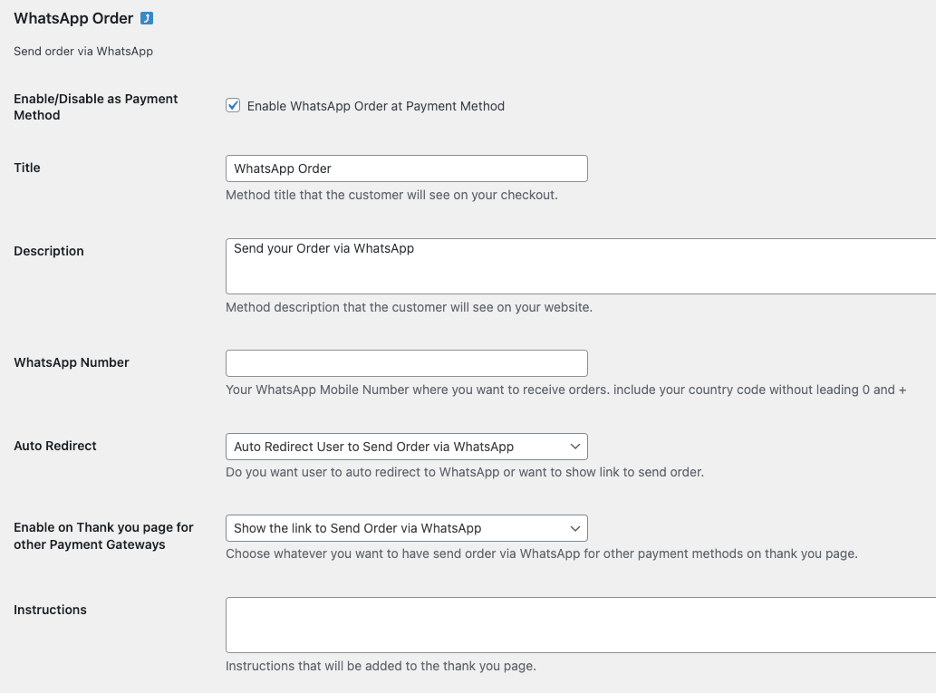Click into the Instructions text area
This screenshot has width=936, height=694.
[581, 625]
